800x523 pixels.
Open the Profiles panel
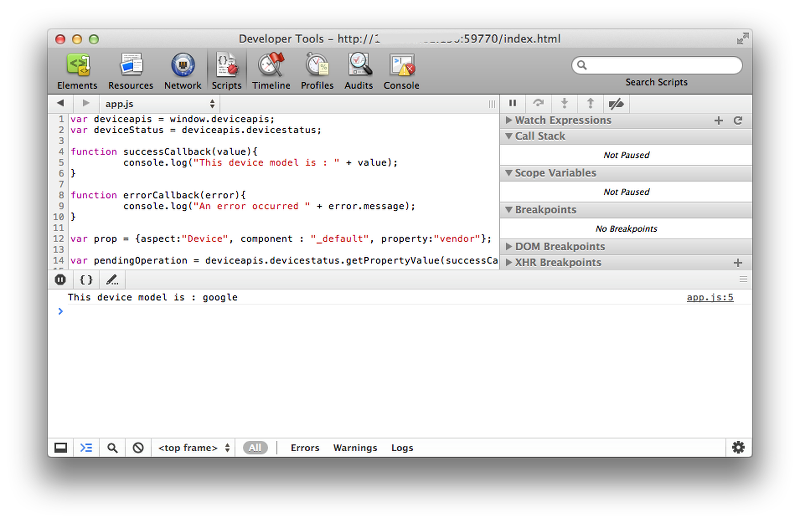click(317, 71)
